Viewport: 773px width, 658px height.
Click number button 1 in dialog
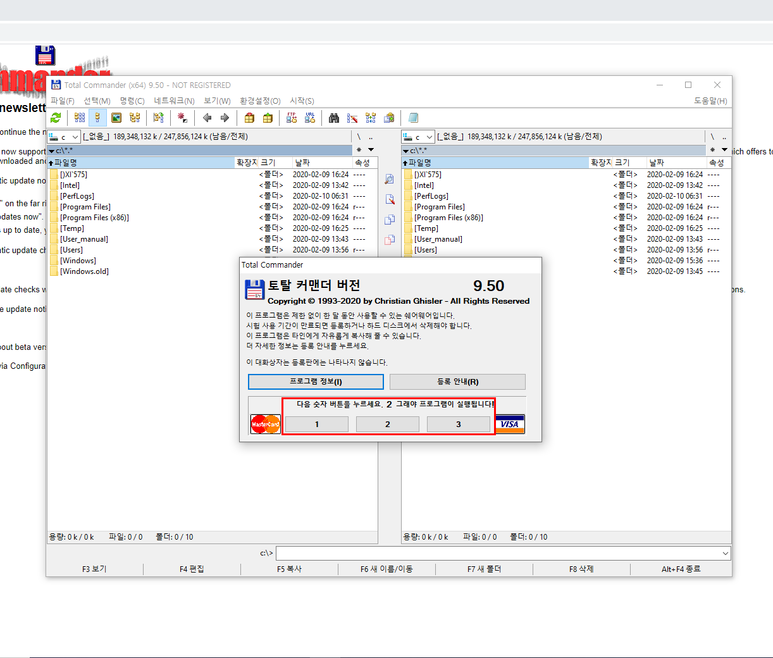pos(317,424)
